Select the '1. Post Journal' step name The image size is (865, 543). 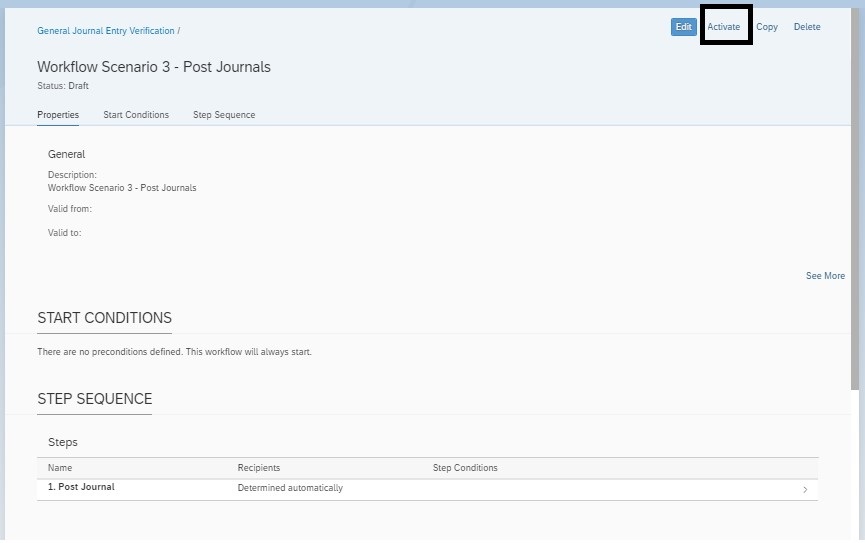(81, 487)
